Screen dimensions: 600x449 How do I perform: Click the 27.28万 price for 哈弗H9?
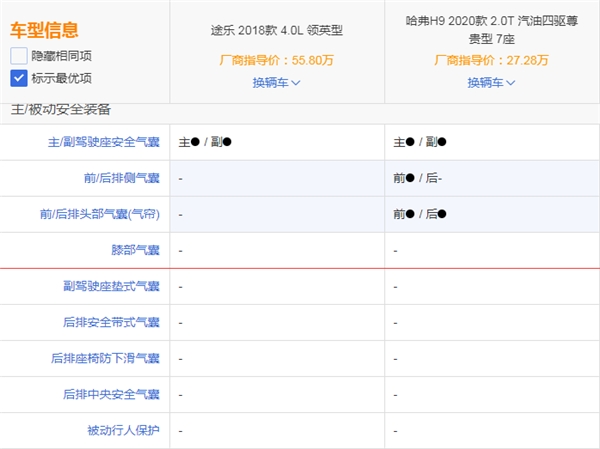click(x=527, y=60)
